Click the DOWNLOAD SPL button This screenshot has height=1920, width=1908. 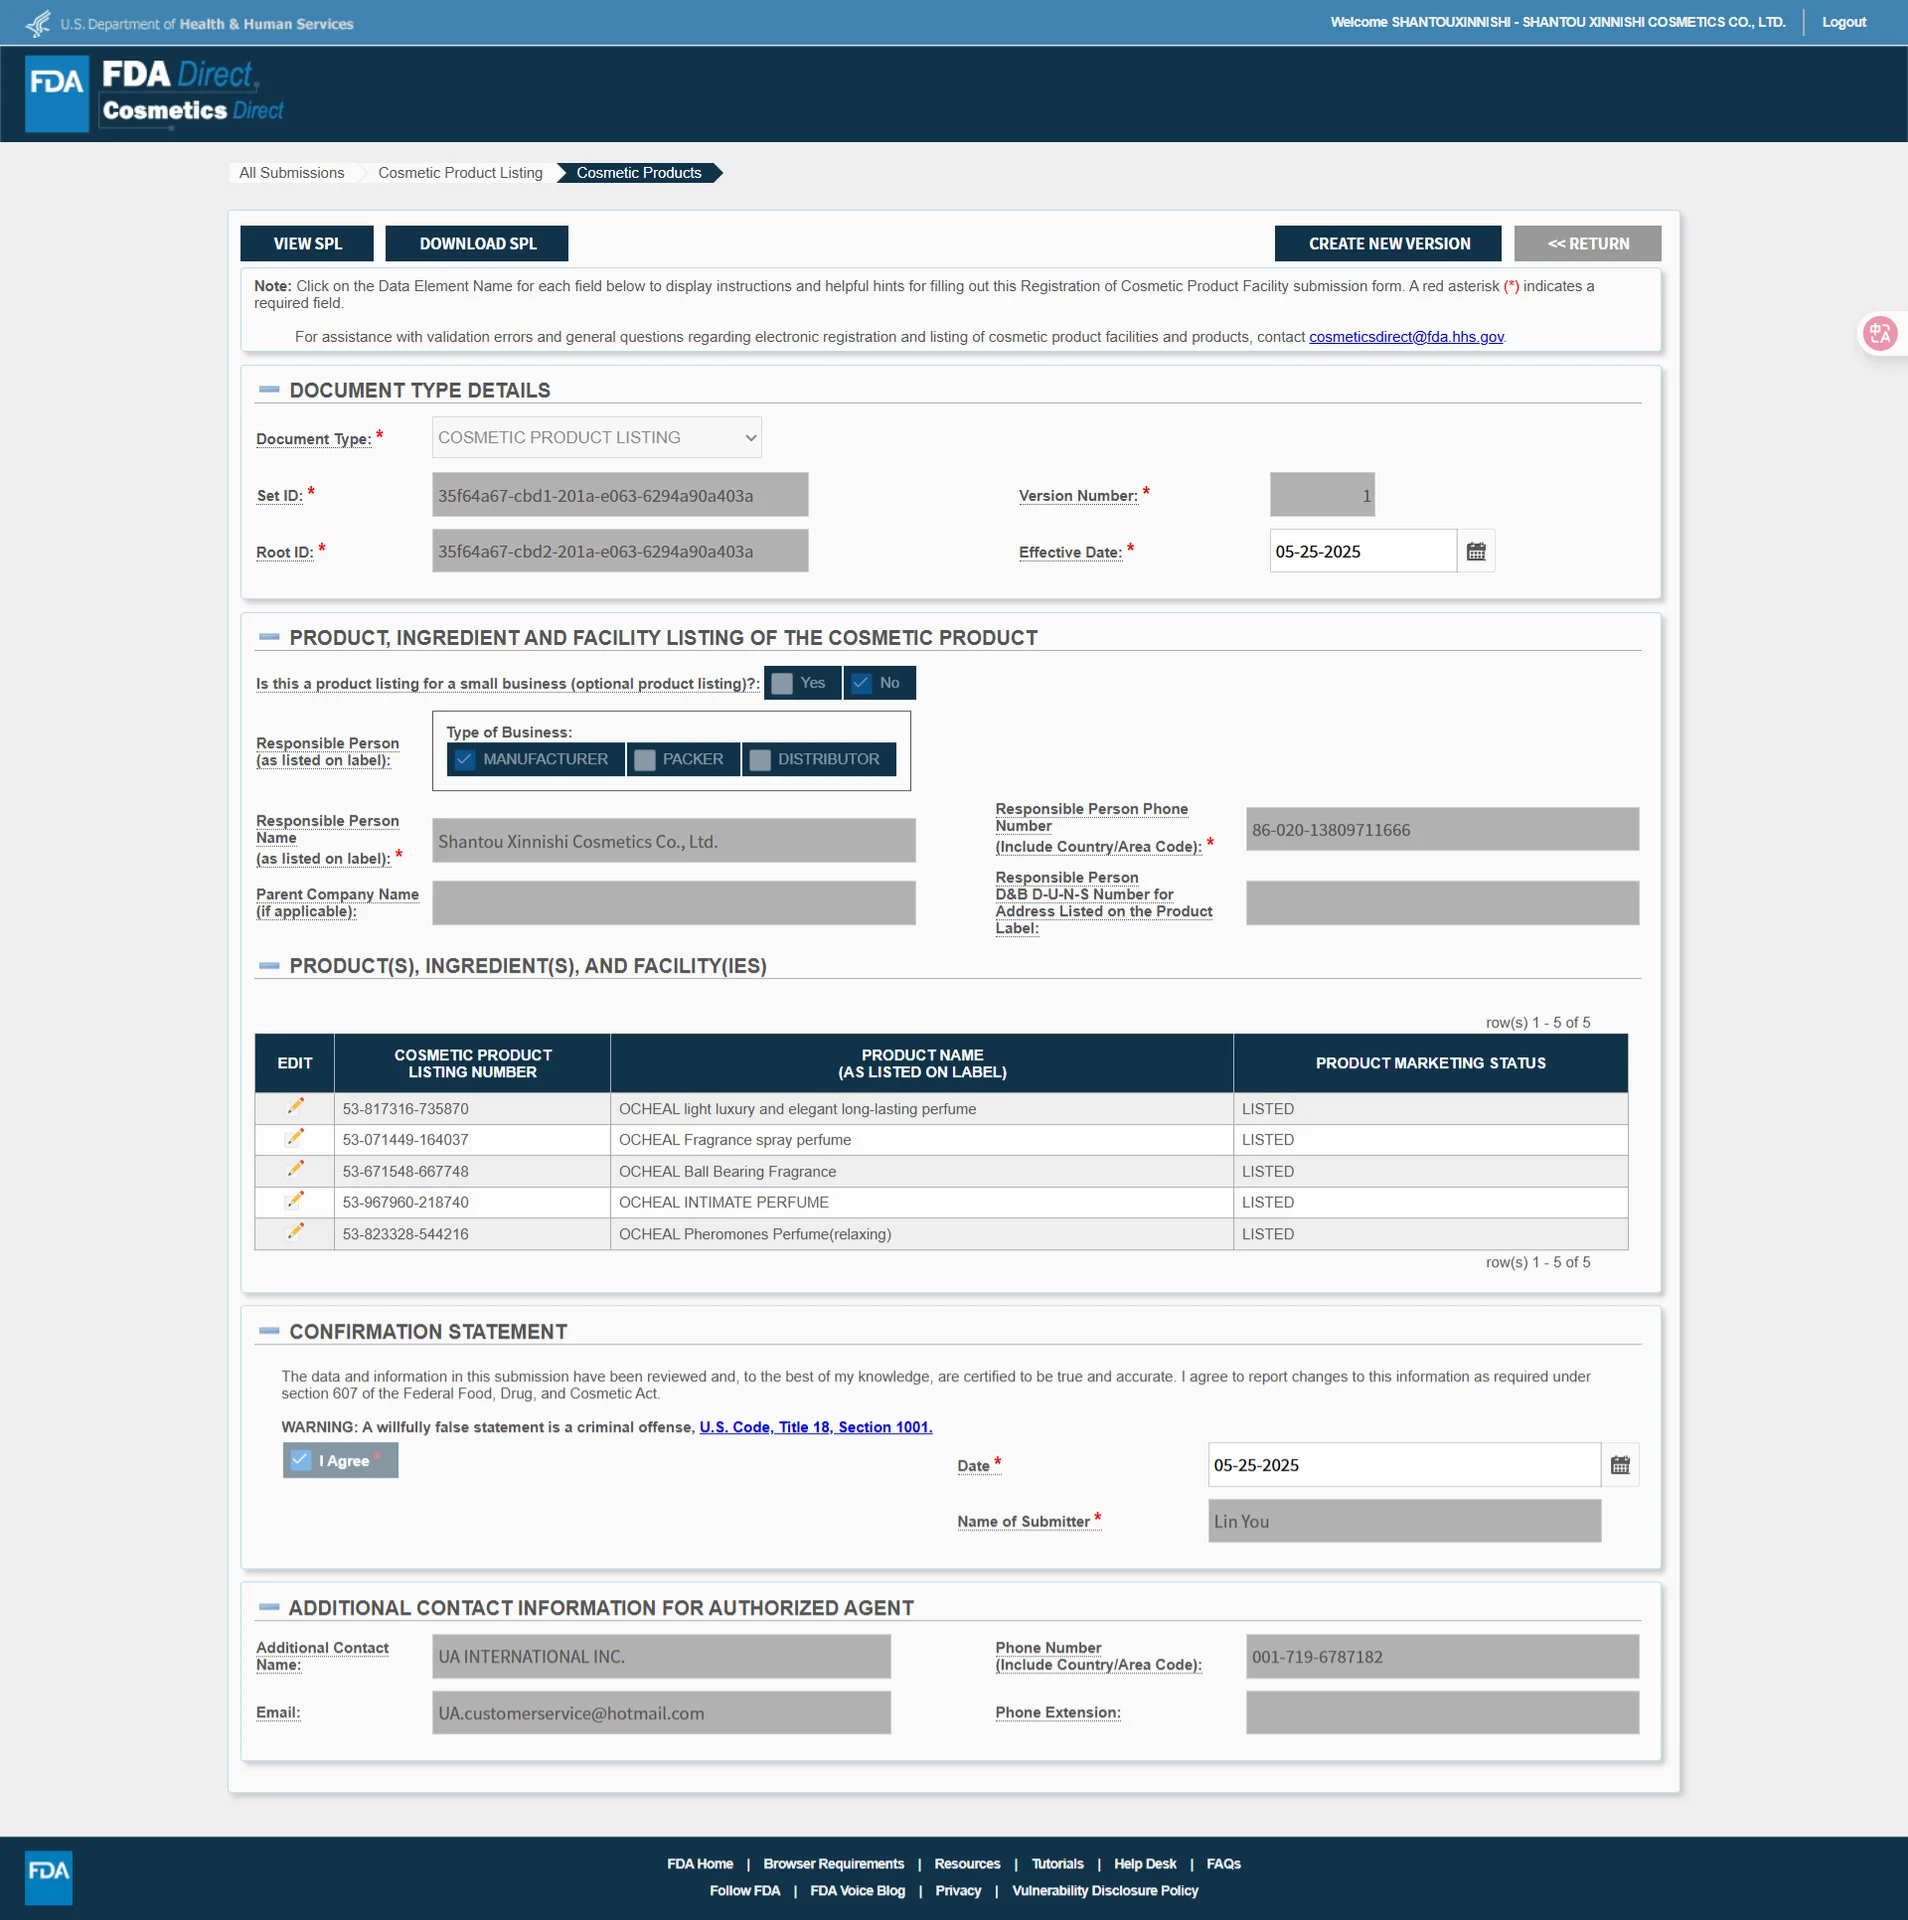coord(477,244)
